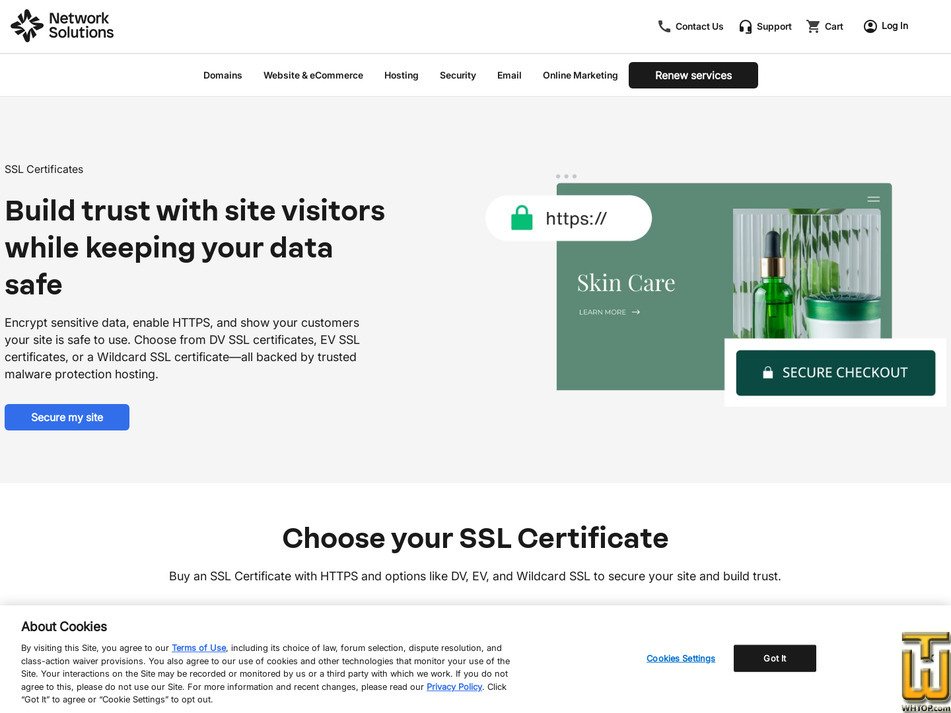This screenshot has height=713, width=951.
Task: Click the SSL Certificates breadcrumb text
Action: tap(44, 169)
